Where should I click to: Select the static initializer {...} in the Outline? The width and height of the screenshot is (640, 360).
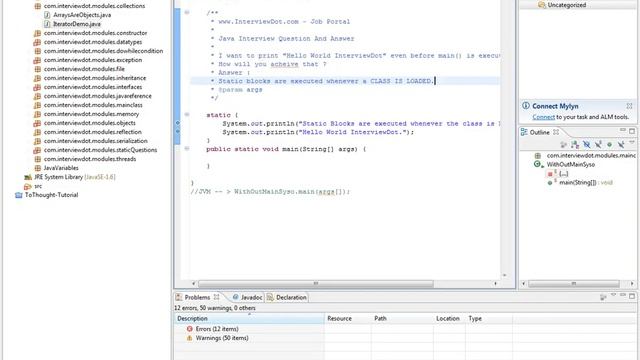[563, 174]
